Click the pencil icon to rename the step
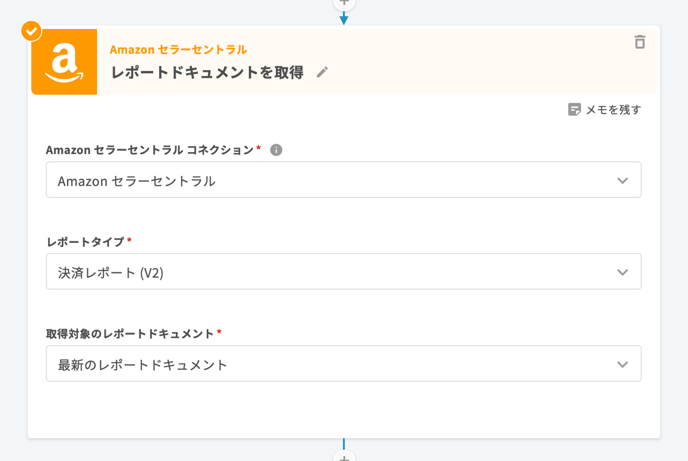Image resolution: width=688 pixels, height=461 pixels. click(x=322, y=72)
